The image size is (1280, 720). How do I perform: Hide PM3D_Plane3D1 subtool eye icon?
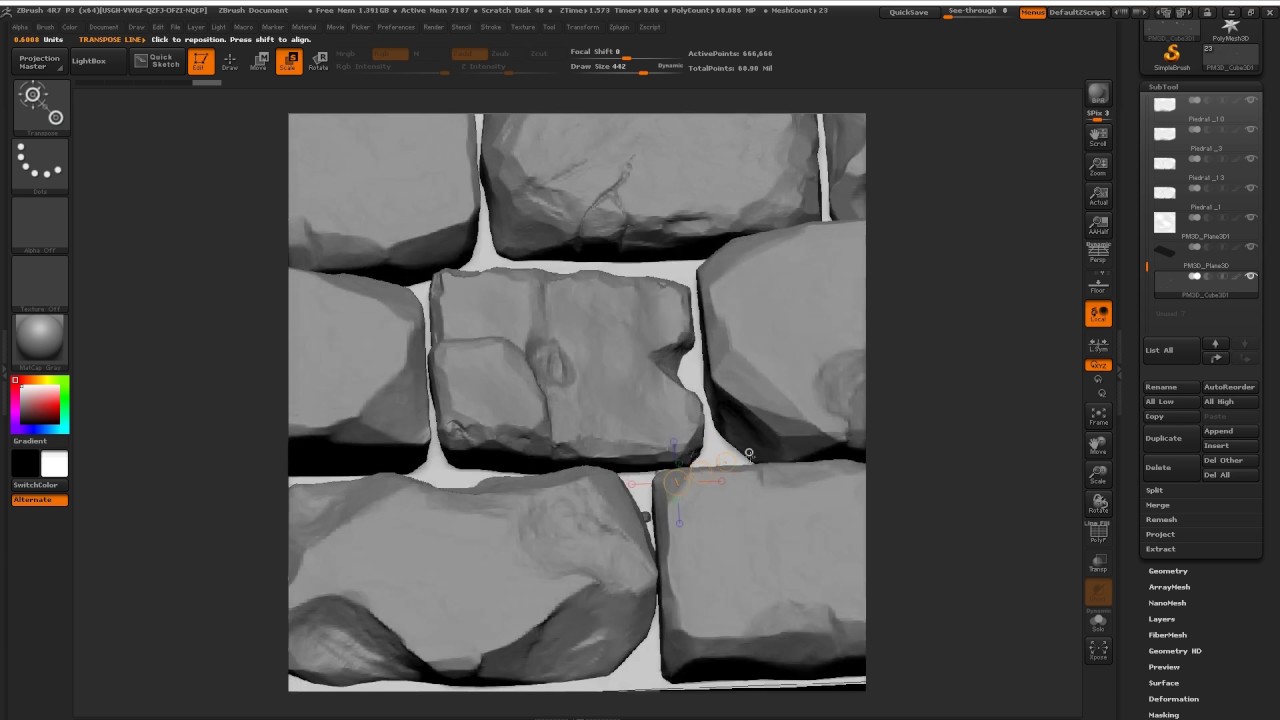click(1250, 217)
